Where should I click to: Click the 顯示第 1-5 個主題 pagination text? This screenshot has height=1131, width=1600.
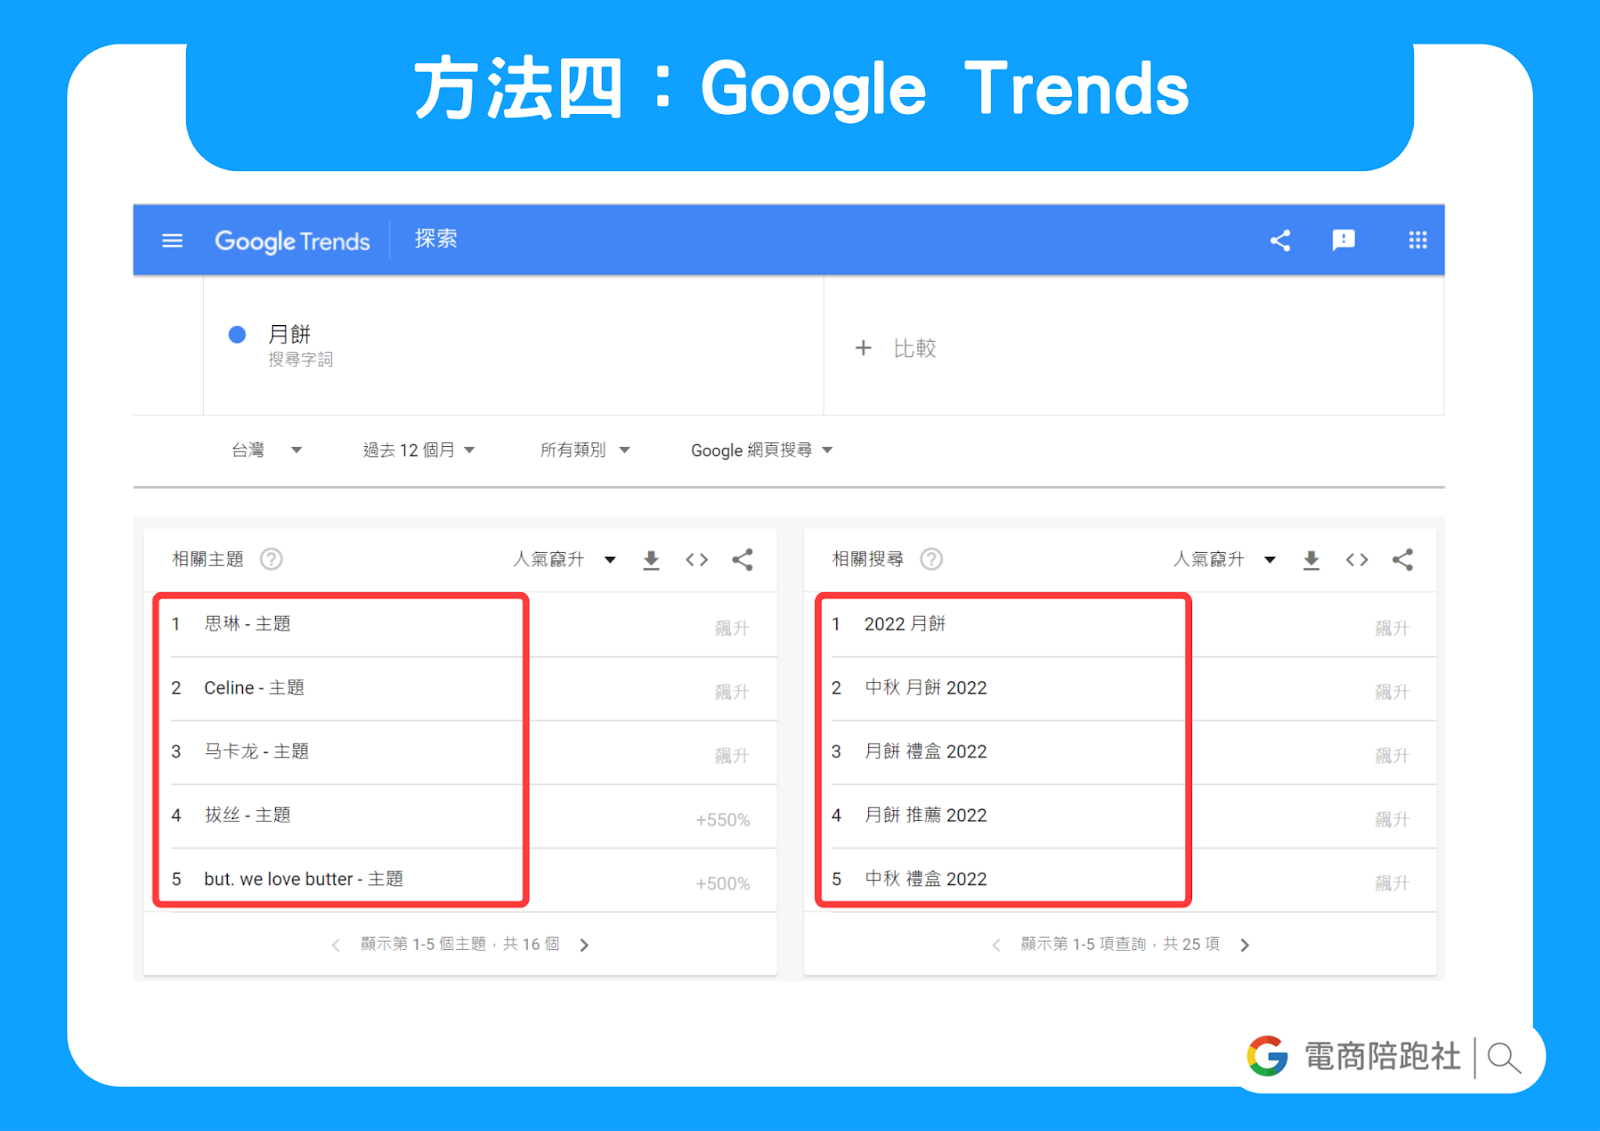coord(459,944)
